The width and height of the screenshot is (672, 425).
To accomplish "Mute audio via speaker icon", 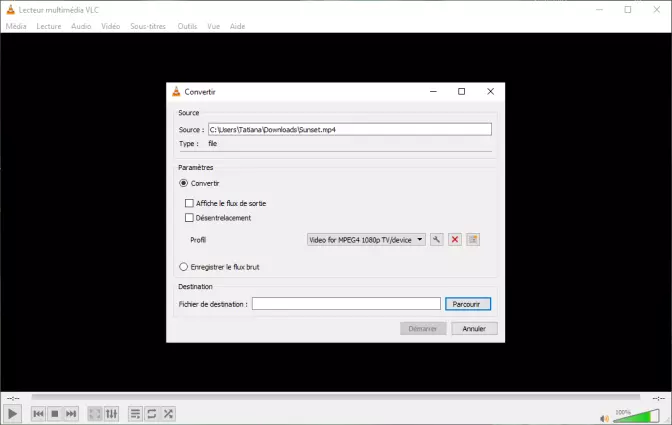I will 604,418.
